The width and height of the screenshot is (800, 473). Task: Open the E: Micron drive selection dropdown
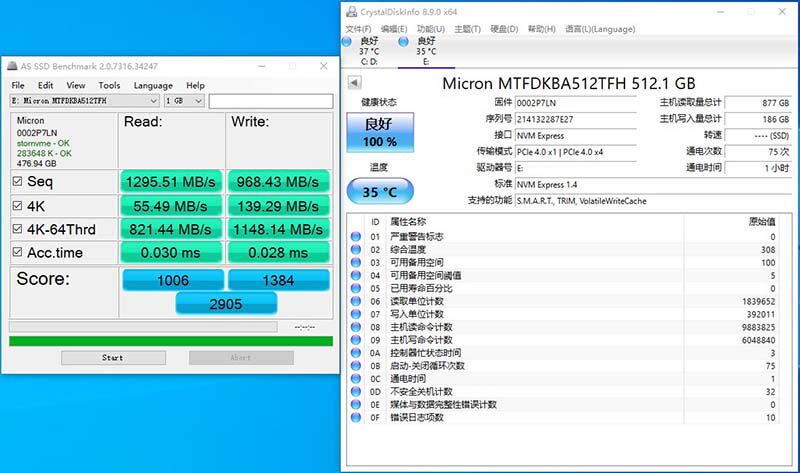click(x=85, y=101)
